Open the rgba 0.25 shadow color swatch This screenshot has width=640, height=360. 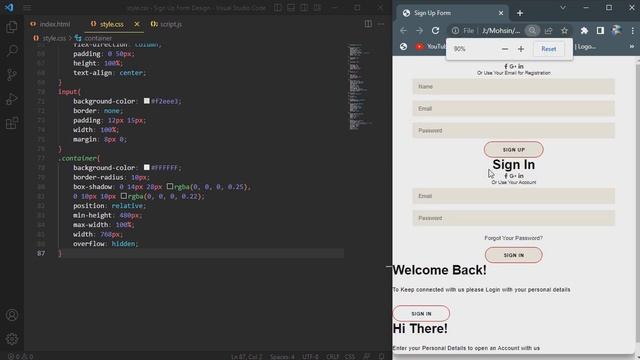click(170, 187)
